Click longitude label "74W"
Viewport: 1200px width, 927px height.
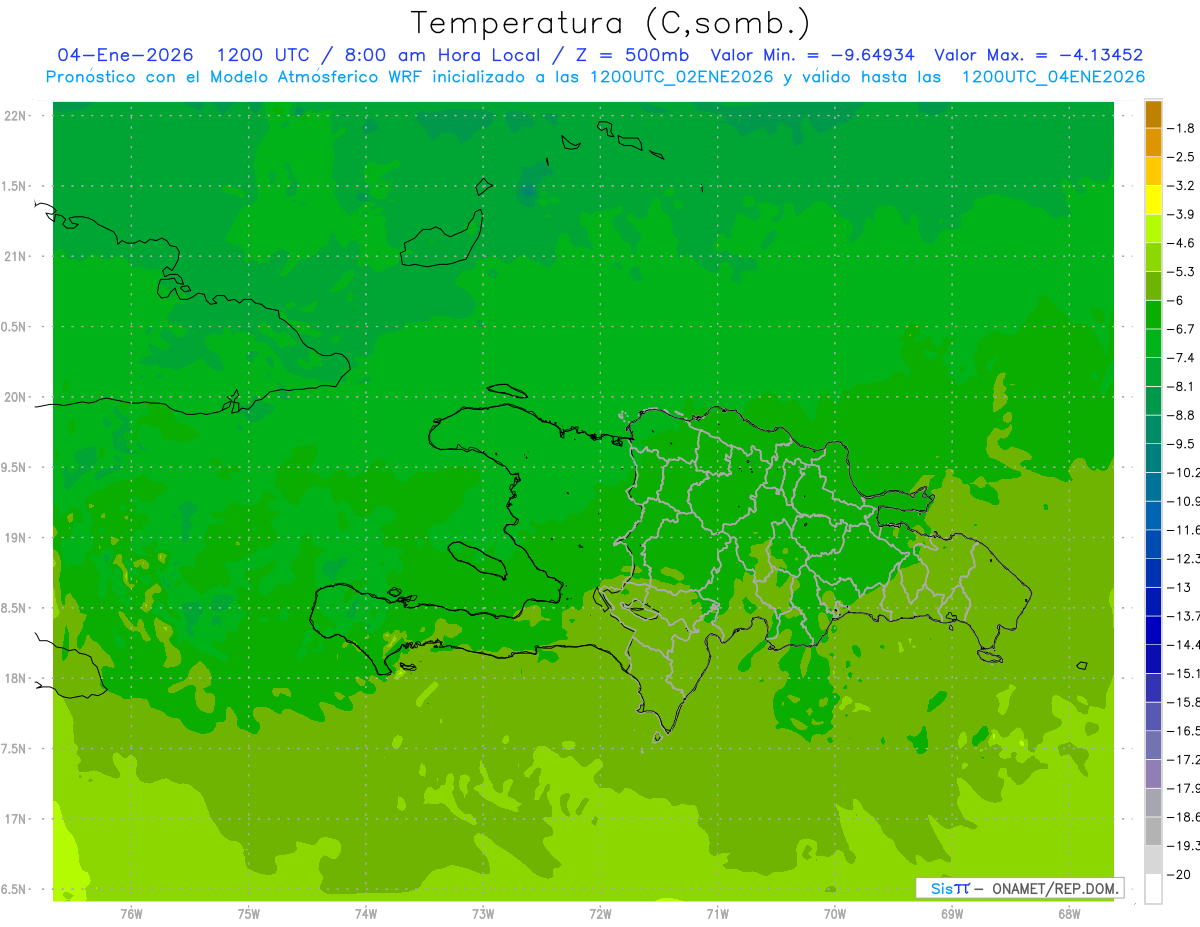pyautogui.click(x=366, y=913)
